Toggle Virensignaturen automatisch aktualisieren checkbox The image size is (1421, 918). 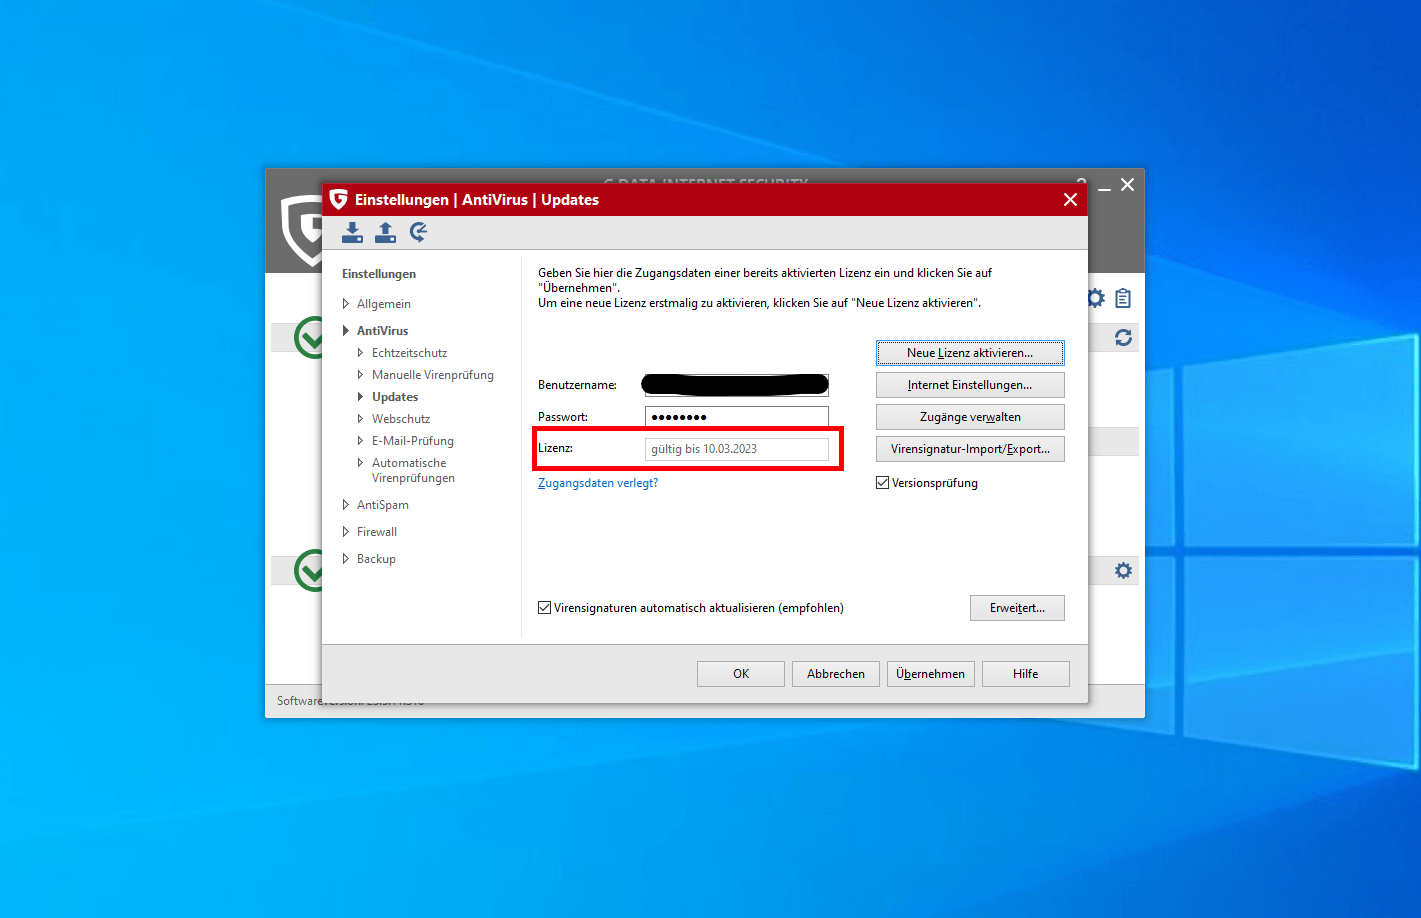(x=545, y=608)
